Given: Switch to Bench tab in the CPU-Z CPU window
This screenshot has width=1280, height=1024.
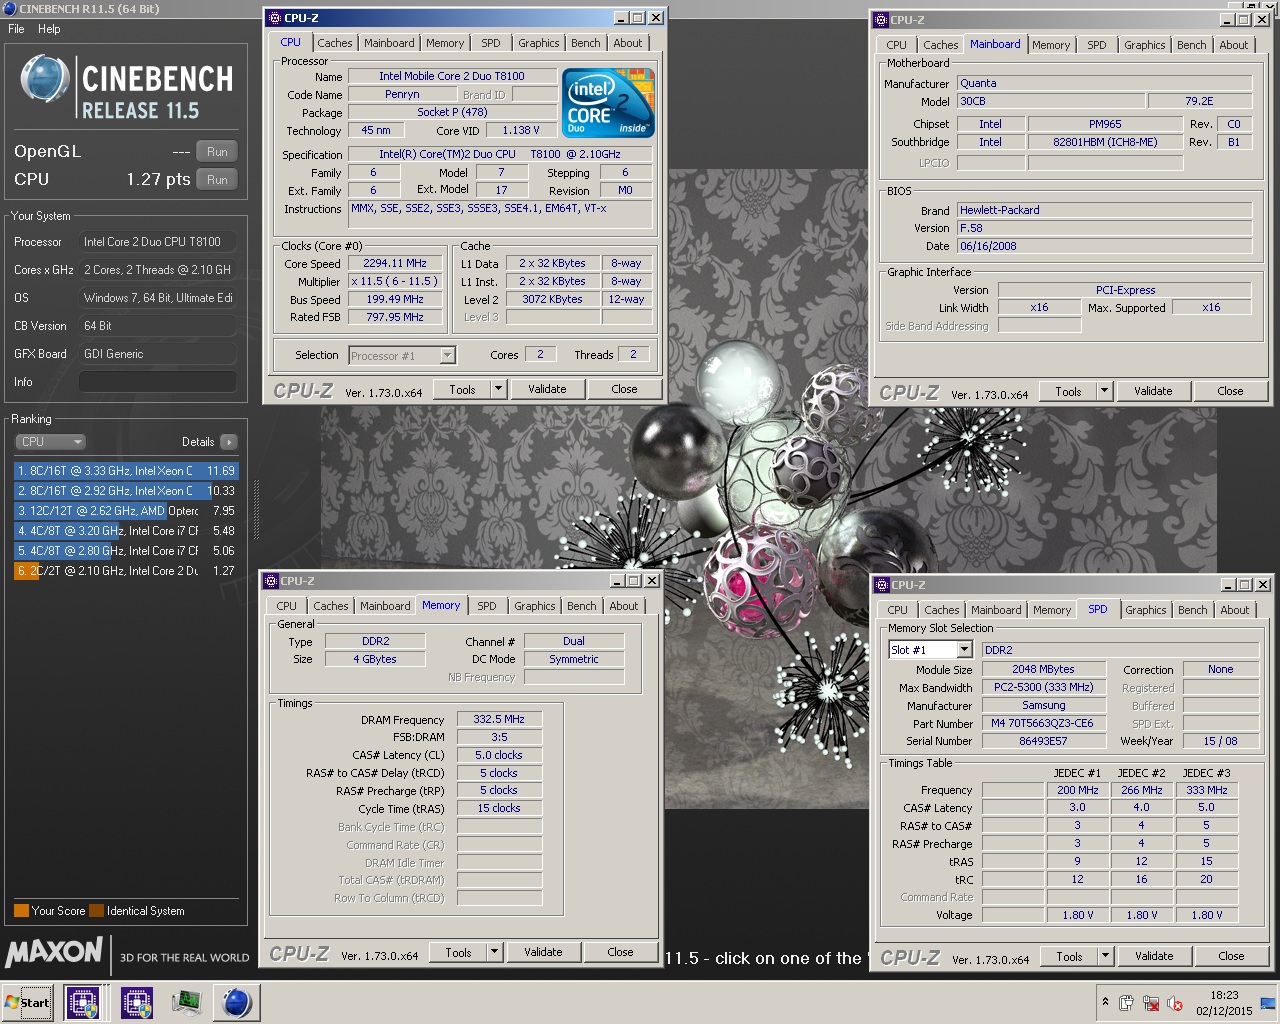Looking at the screenshot, I should pos(586,43).
